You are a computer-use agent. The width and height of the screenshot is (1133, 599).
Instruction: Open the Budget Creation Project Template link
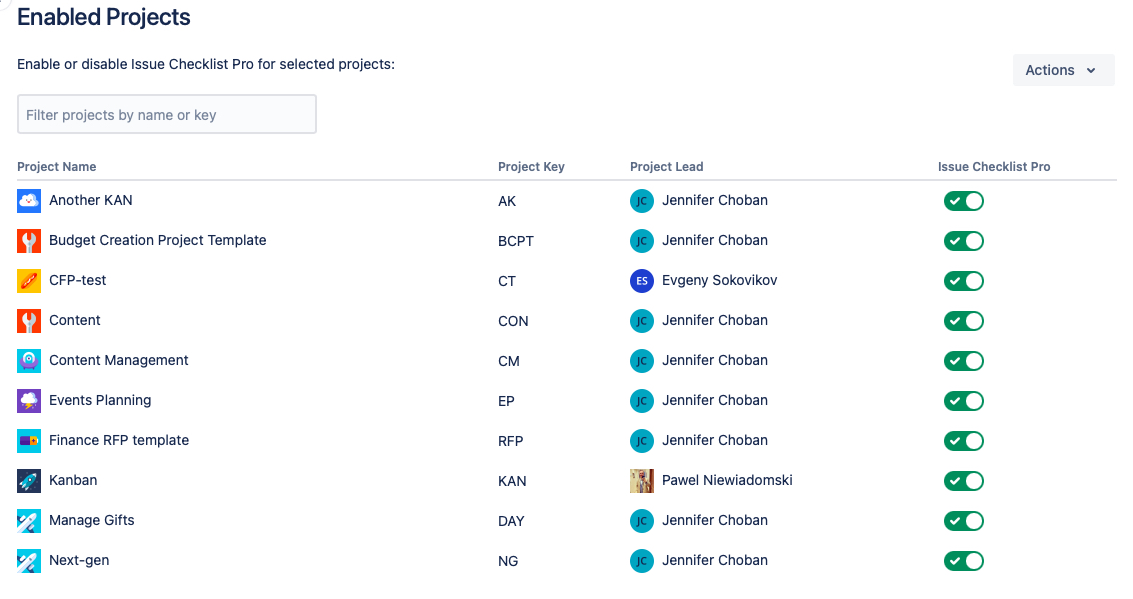click(157, 240)
